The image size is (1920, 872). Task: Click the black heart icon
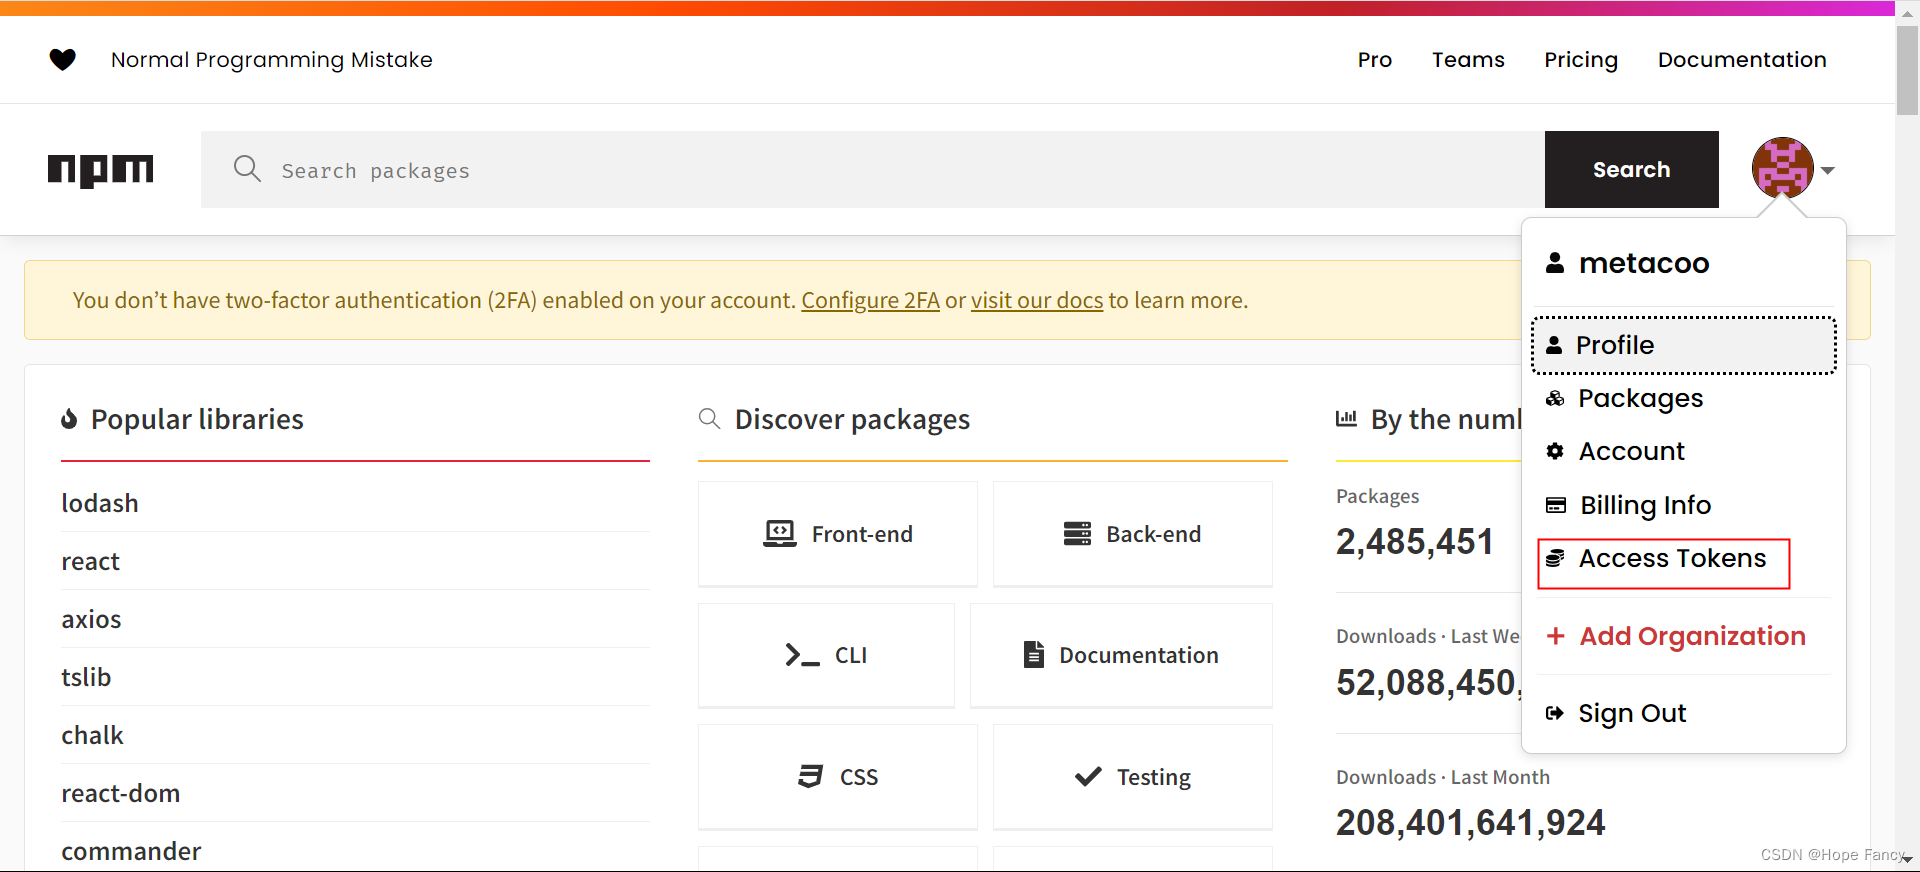tap(63, 60)
